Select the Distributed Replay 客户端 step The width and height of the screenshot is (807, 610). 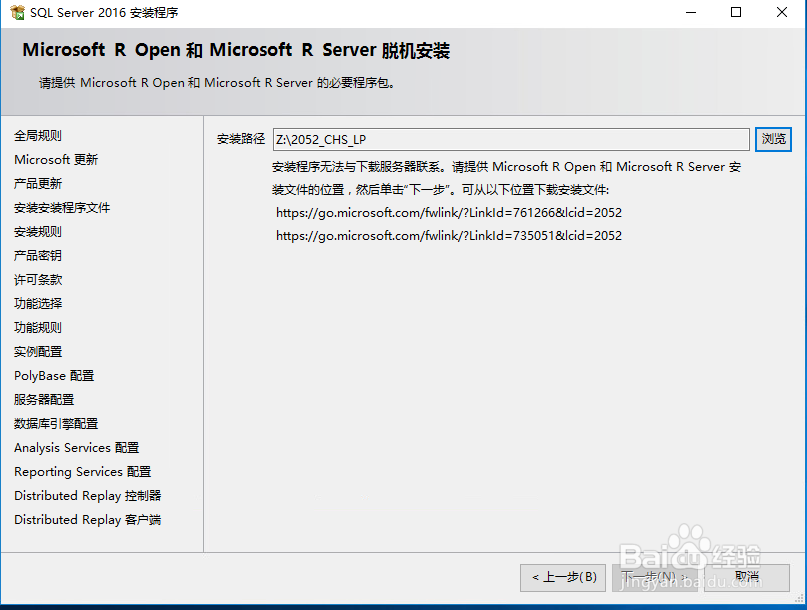[87, 519]
